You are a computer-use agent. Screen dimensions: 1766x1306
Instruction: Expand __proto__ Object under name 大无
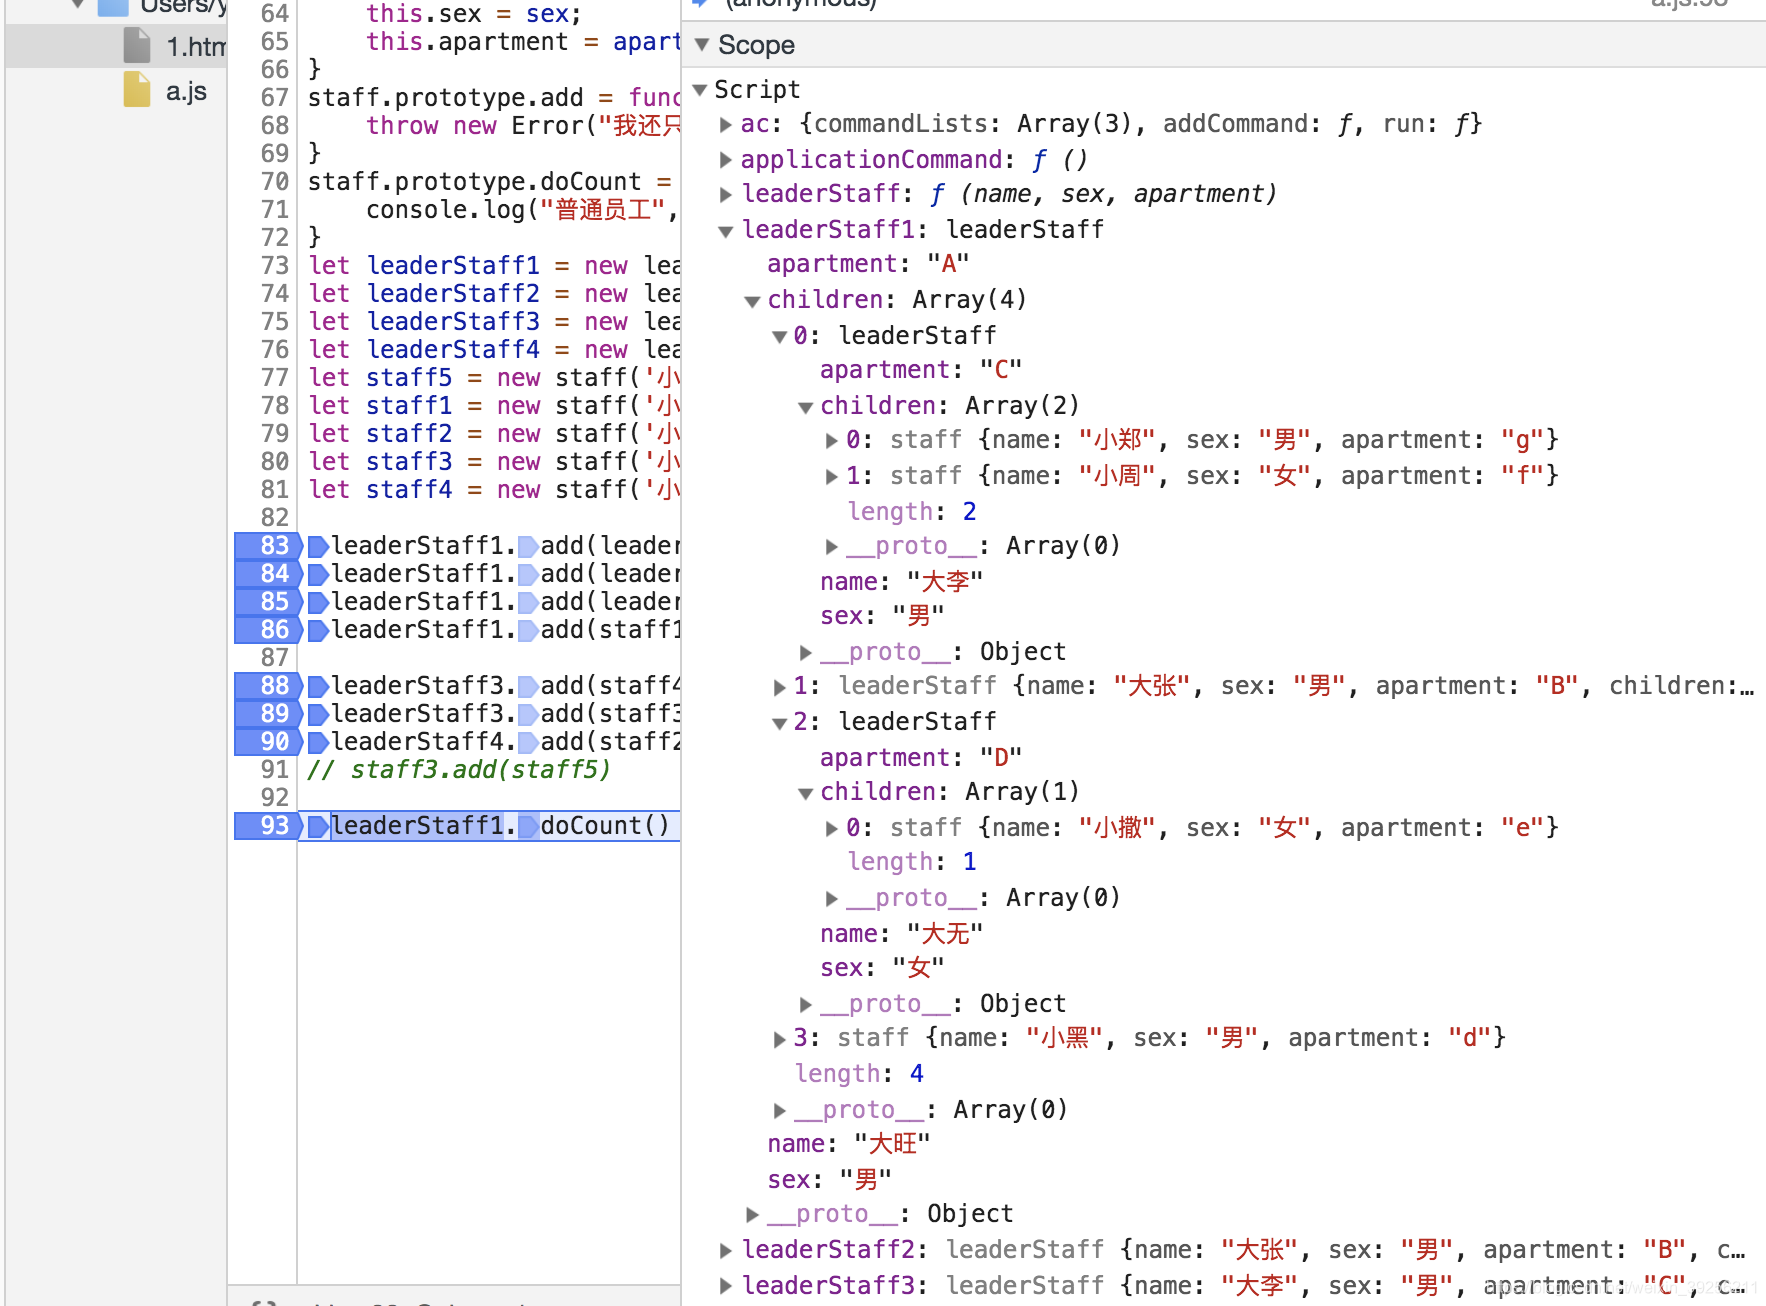click(805, 1004)
